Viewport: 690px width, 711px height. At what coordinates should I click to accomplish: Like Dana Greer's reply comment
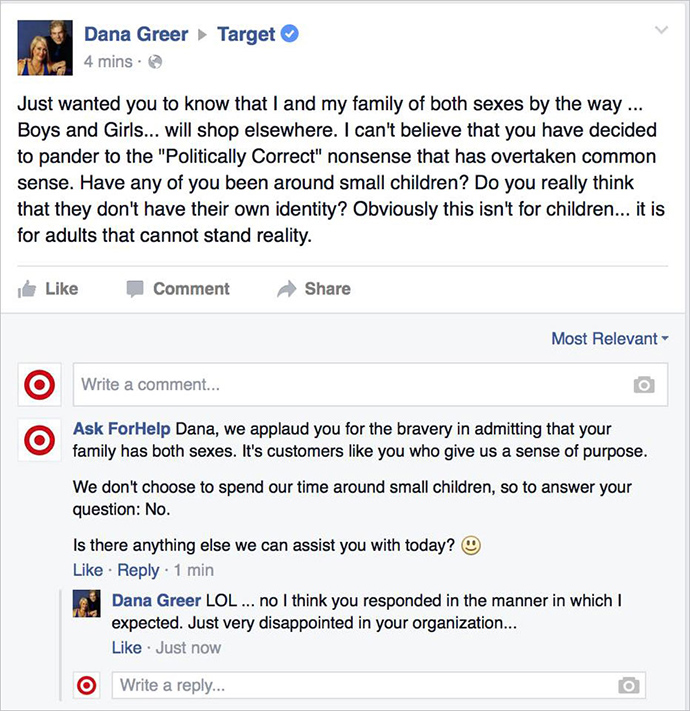pyautogui.click(x=126, y=647)
